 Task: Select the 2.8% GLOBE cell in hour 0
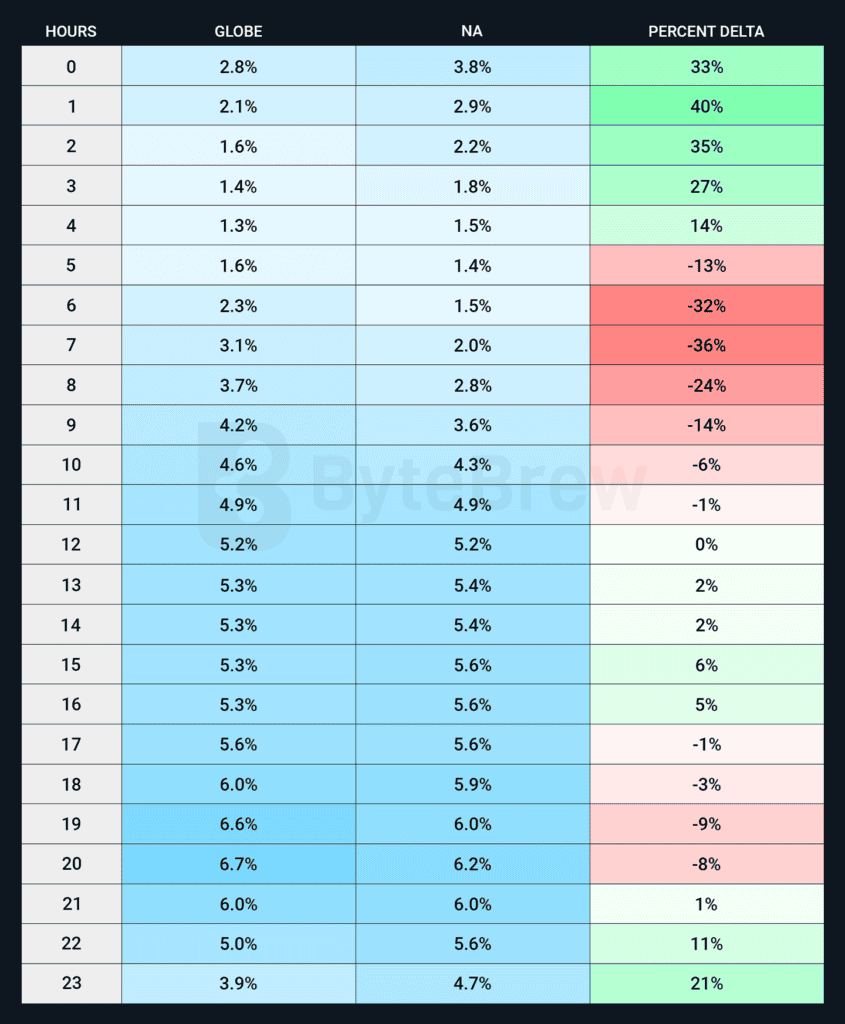click(x=238, y=67)
